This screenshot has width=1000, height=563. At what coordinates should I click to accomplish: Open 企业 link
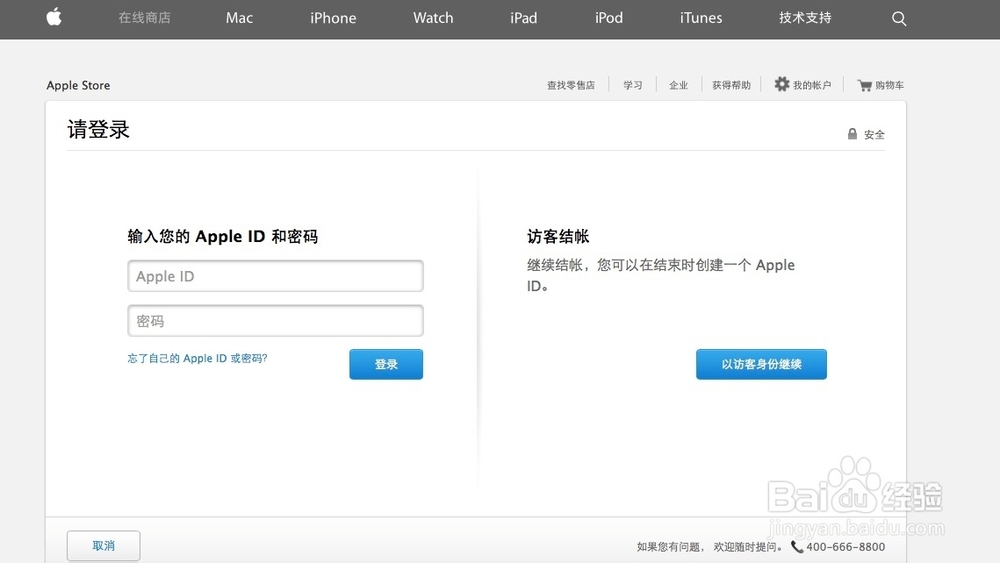(679, 85)
